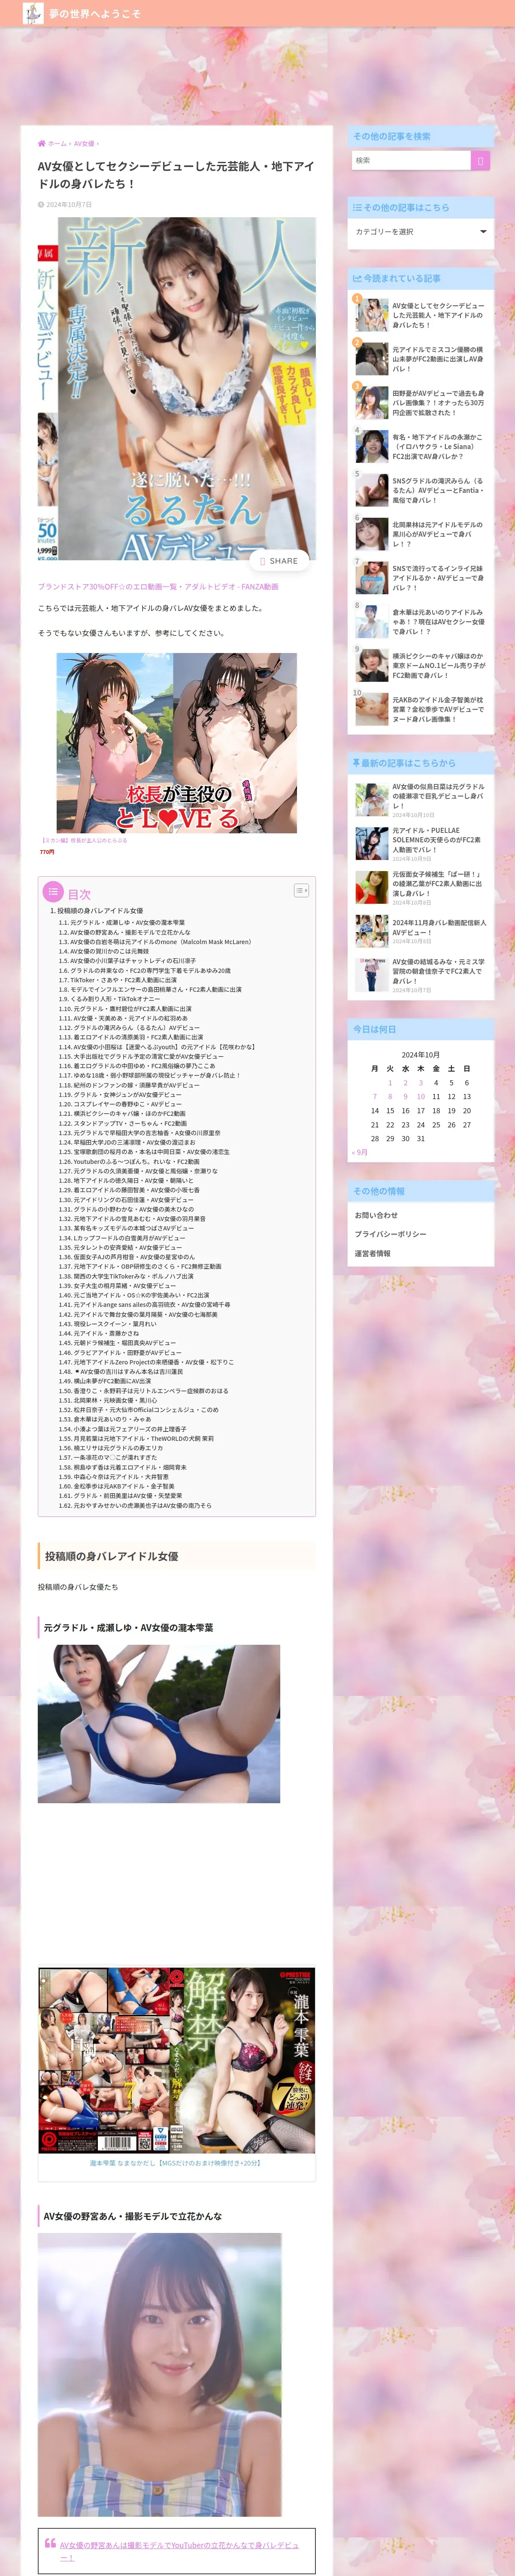Select calendar date 10 in 2024年10月
515x2576 pixels.
420,1097
